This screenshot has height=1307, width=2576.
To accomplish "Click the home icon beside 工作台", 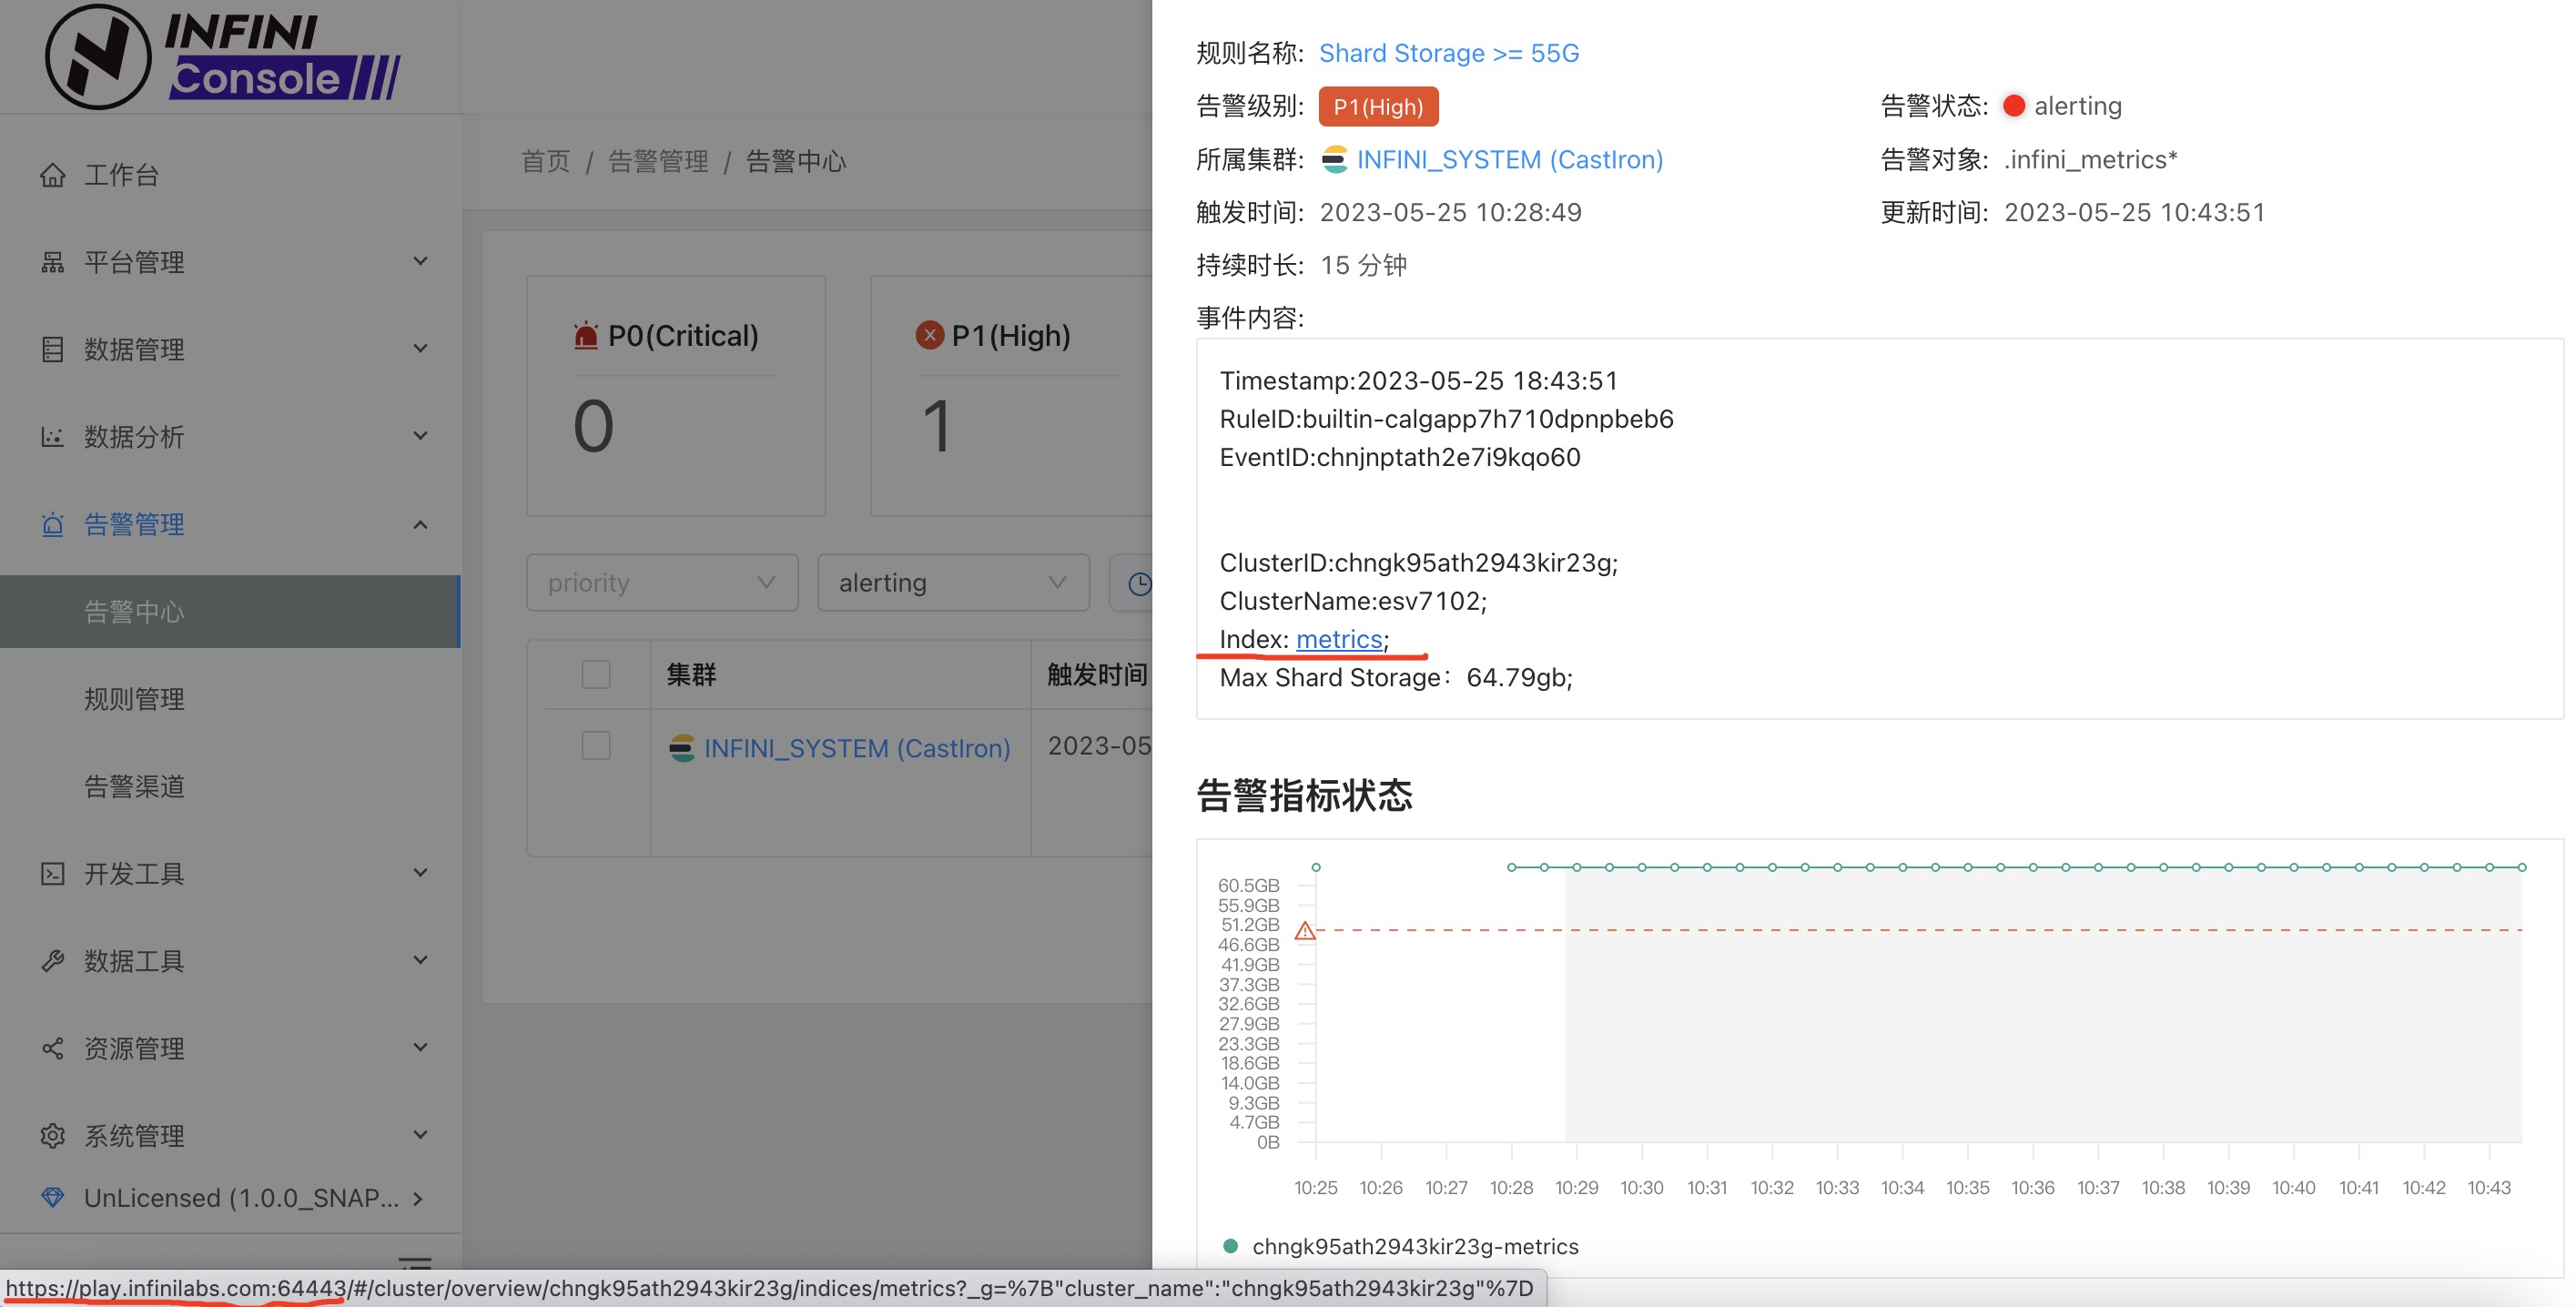I will coord(52,176).
